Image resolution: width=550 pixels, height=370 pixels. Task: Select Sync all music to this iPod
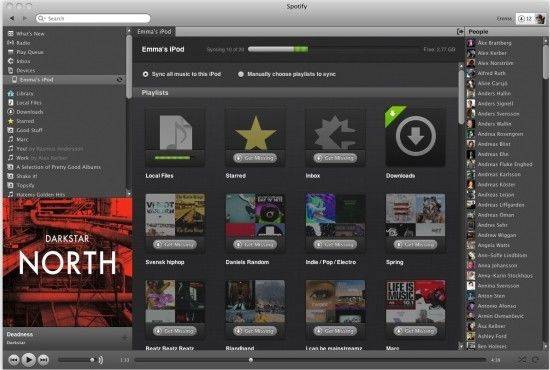pyautogui.click(x=146, y=74)
